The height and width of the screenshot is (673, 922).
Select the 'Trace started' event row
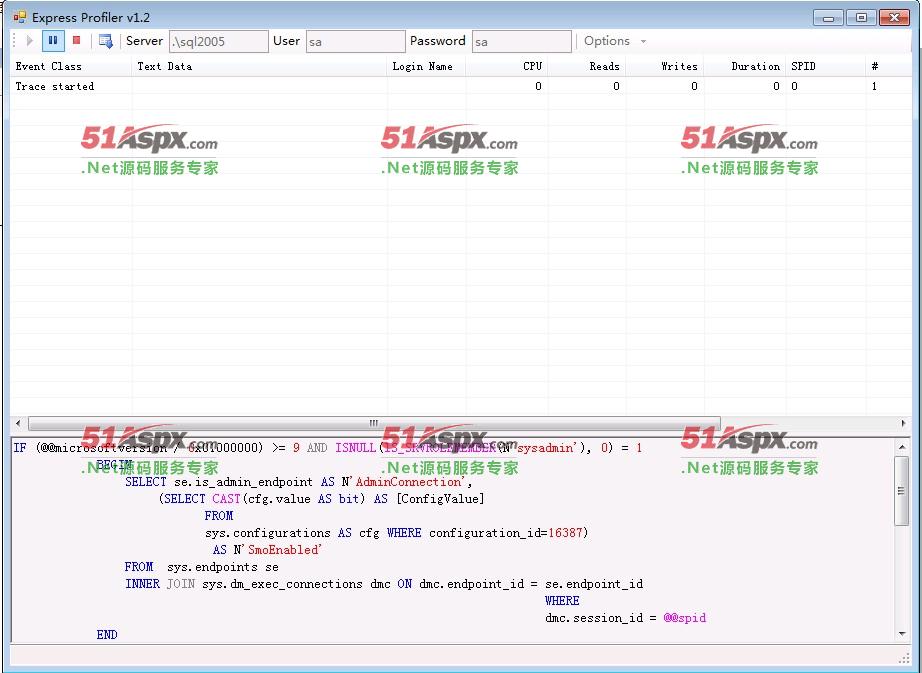[x=460, y=86]
